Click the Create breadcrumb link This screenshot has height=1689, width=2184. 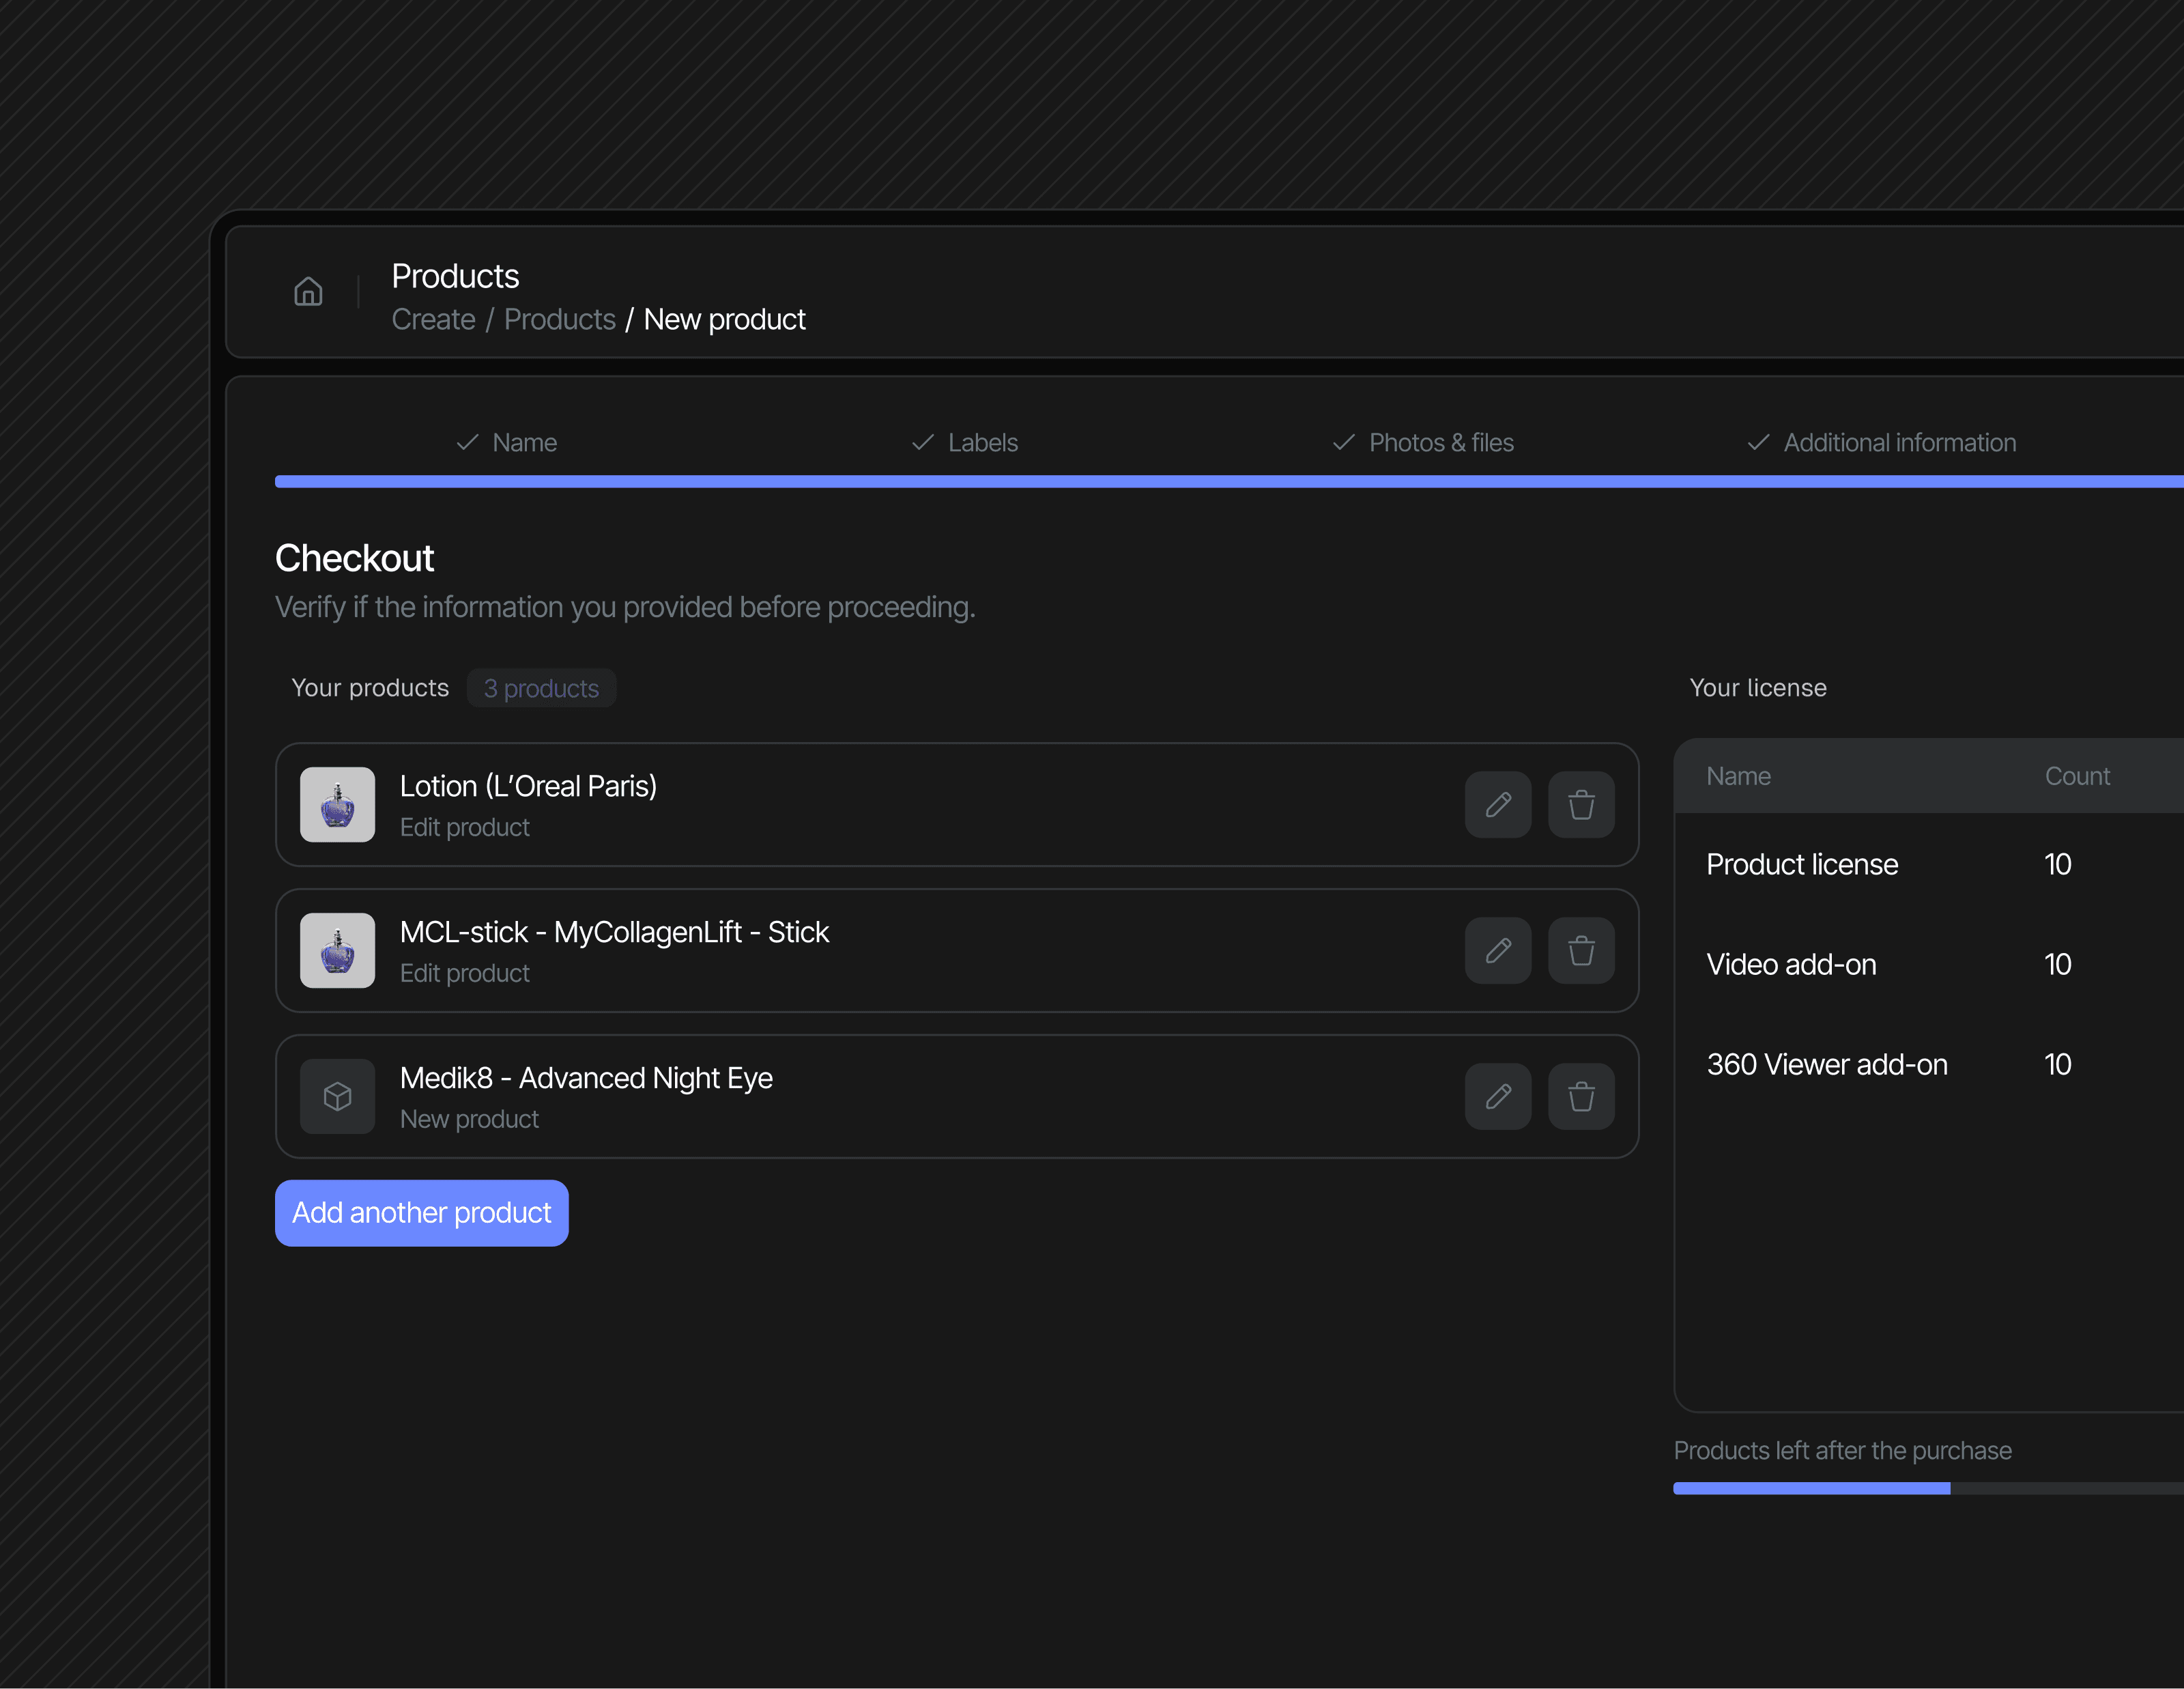pos(433,320)
